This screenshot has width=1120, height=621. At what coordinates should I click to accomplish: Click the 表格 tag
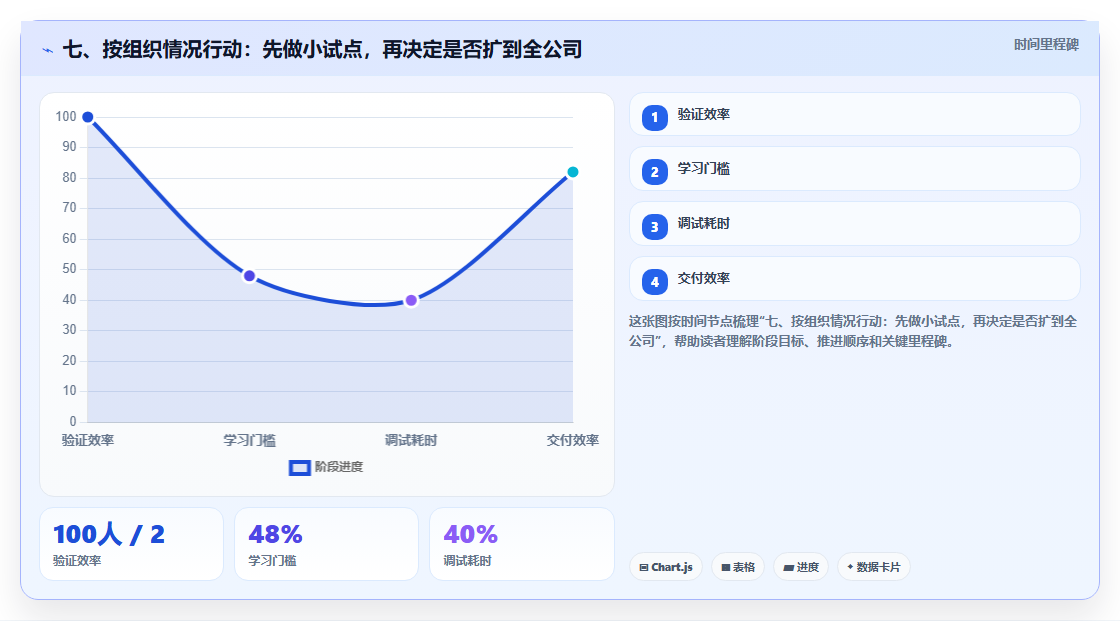[738, 567]
